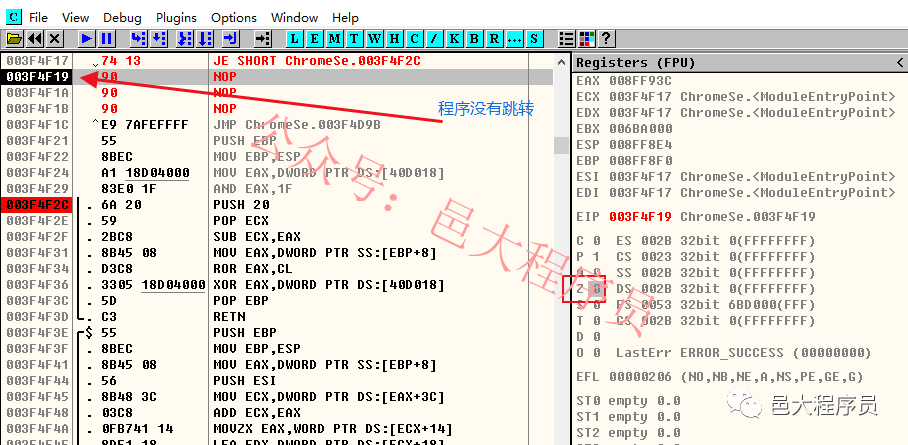Show the CPU window with C button

tap(414, 39)
